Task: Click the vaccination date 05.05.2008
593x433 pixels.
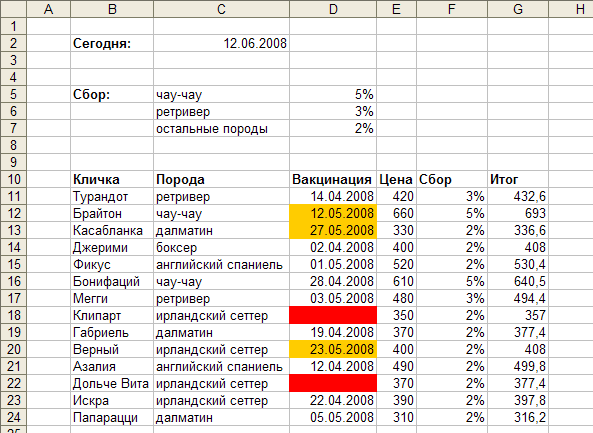Action: tap(333, 418)
